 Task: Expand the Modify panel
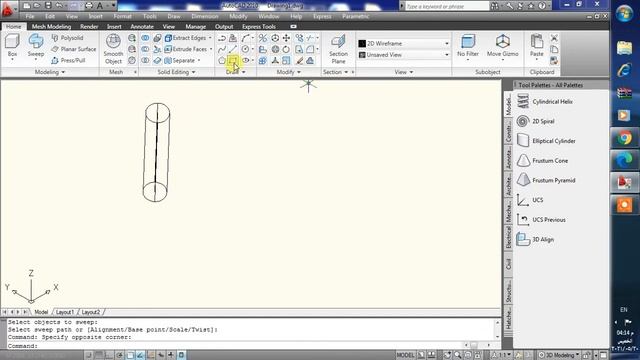(289, 72)
